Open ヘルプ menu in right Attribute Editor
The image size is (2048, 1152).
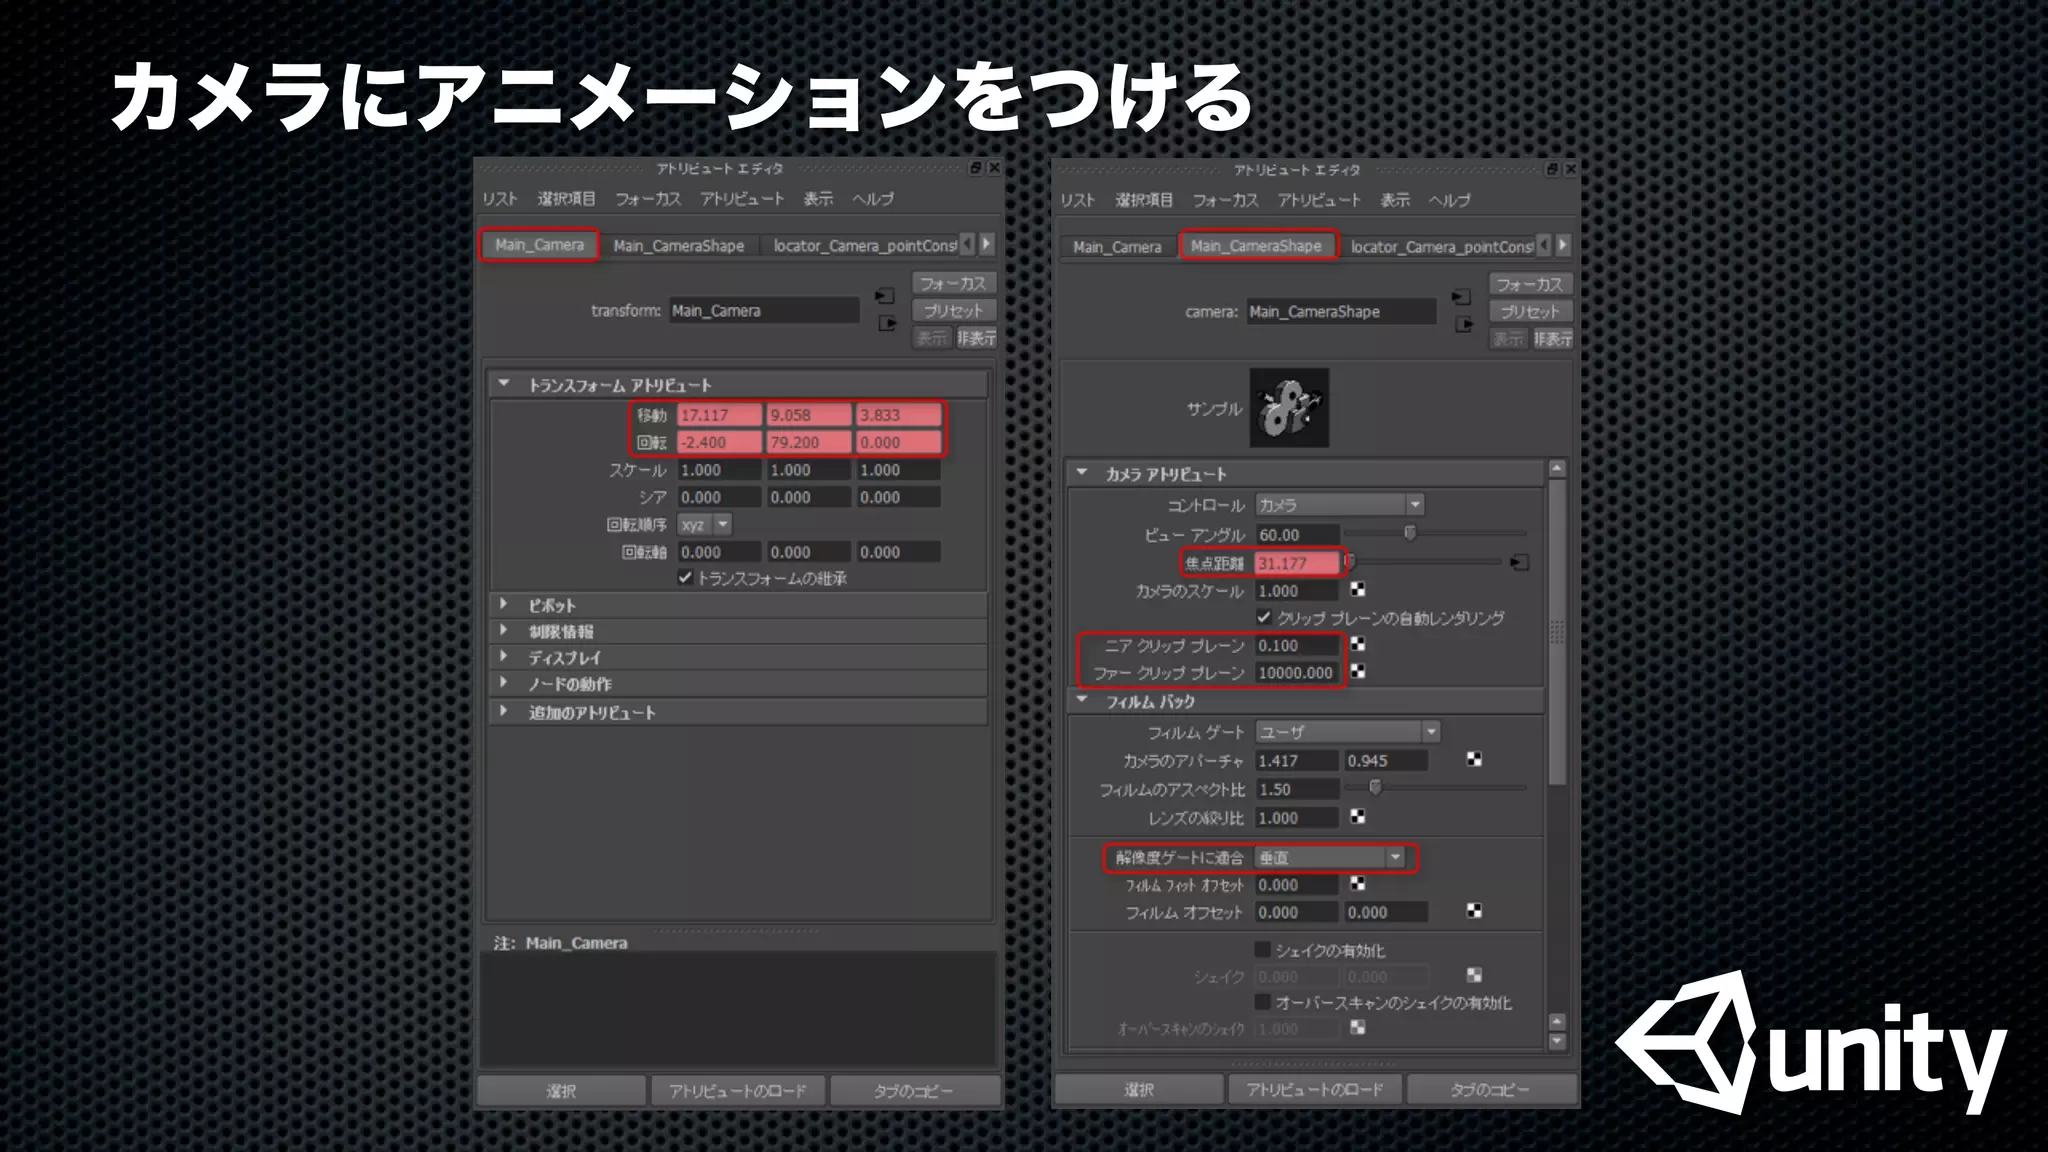[x=1449, y=200]
